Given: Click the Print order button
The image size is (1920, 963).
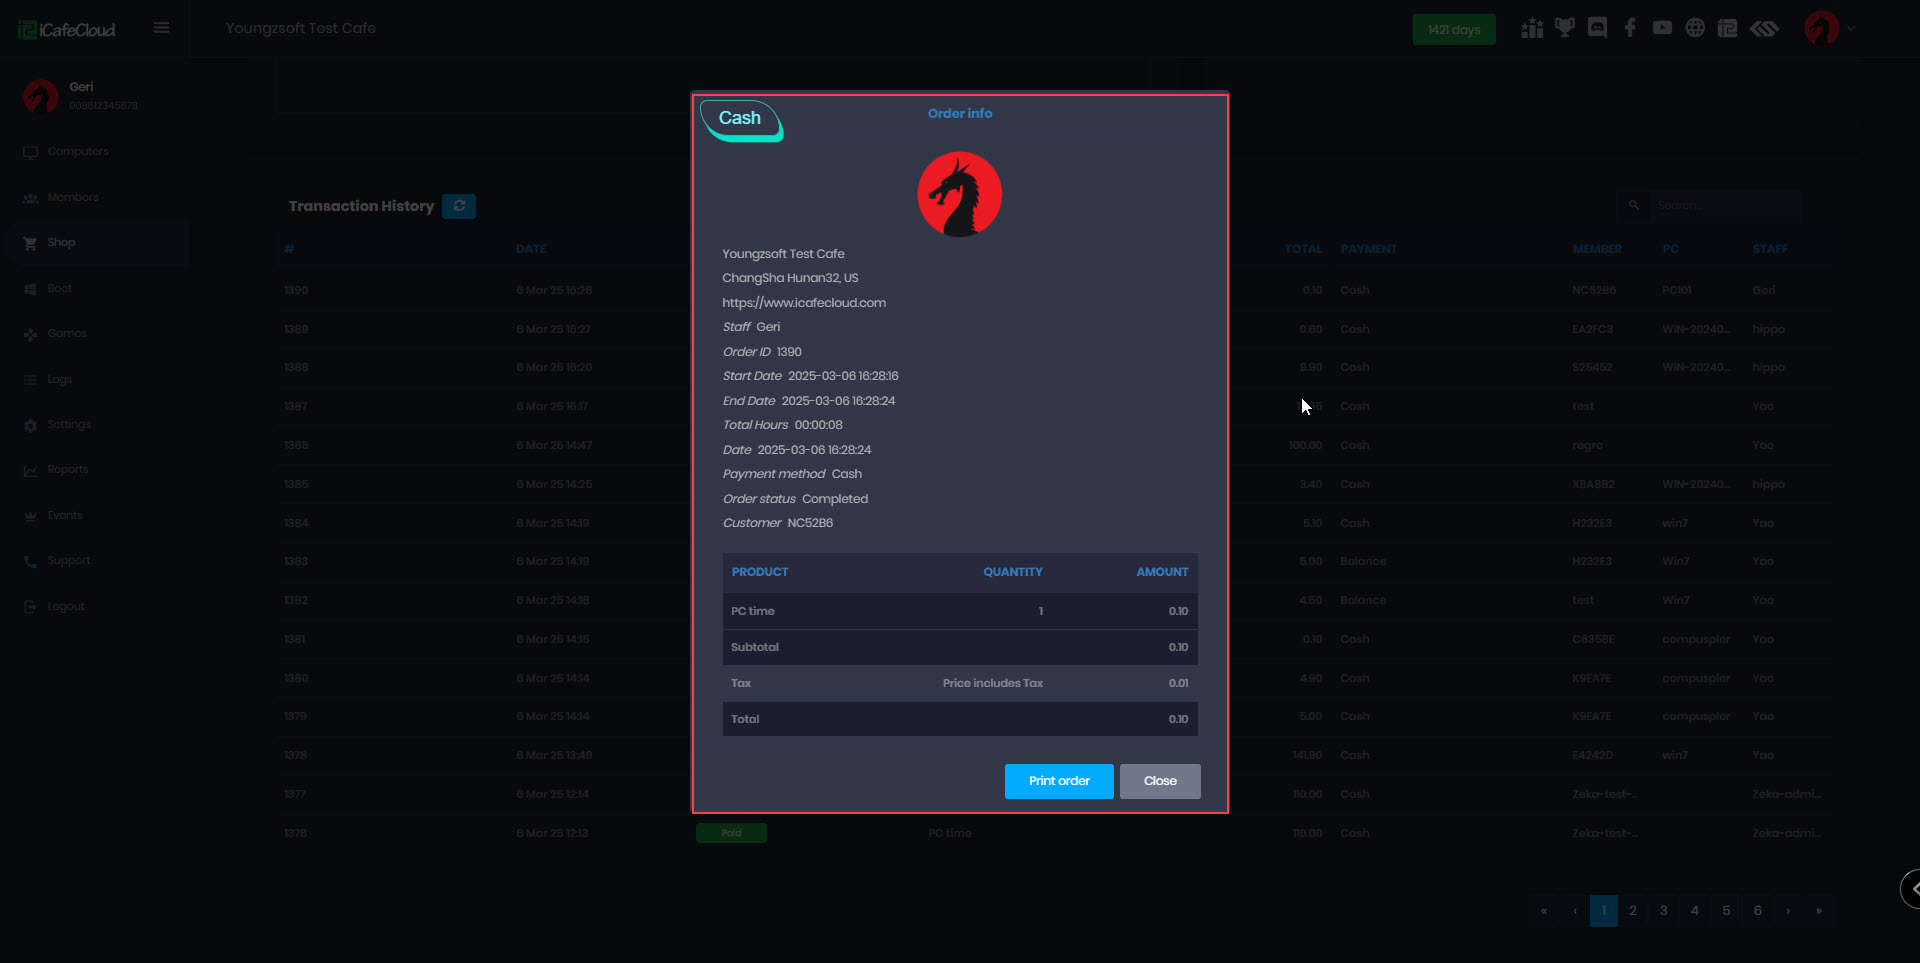Looking at the screenshot, I should pyautogui.click(x=1059, y=781).
